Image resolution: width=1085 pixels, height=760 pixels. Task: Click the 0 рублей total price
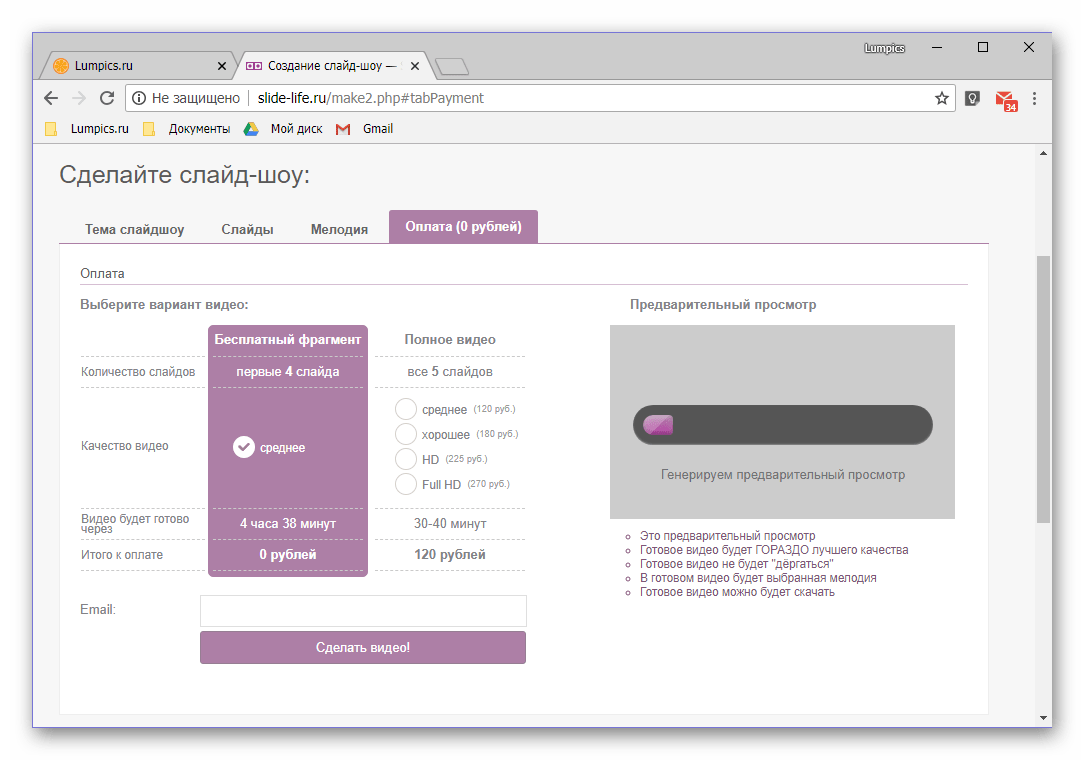[x=288, y=554]
